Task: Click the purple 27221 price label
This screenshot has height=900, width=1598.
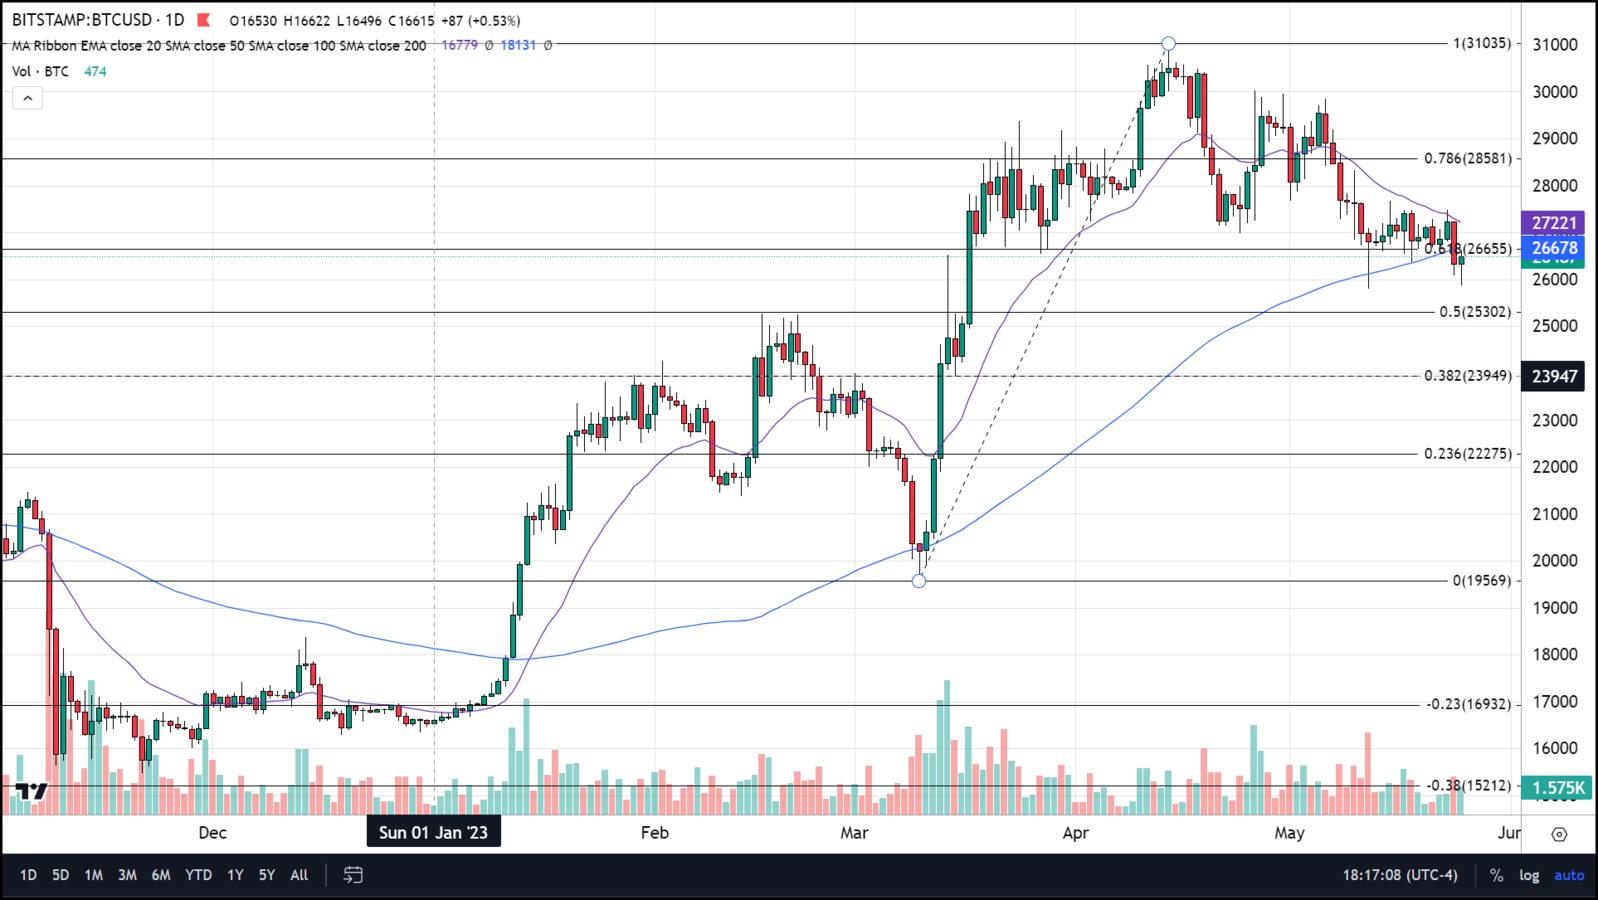Action: point(1553,223)
